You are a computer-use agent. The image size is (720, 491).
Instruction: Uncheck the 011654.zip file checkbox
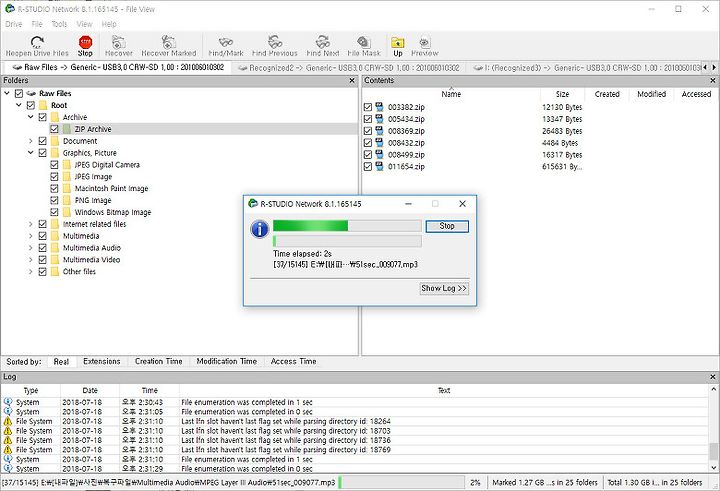click(x=367, y=166)
